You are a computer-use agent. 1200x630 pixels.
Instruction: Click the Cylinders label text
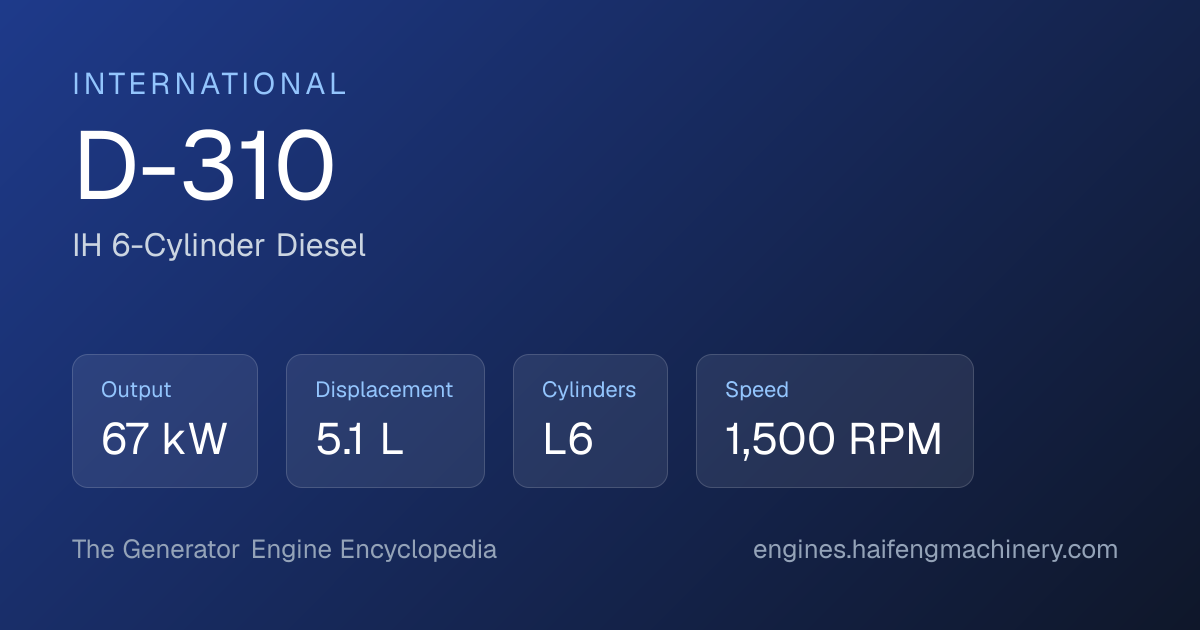point(589,390)
